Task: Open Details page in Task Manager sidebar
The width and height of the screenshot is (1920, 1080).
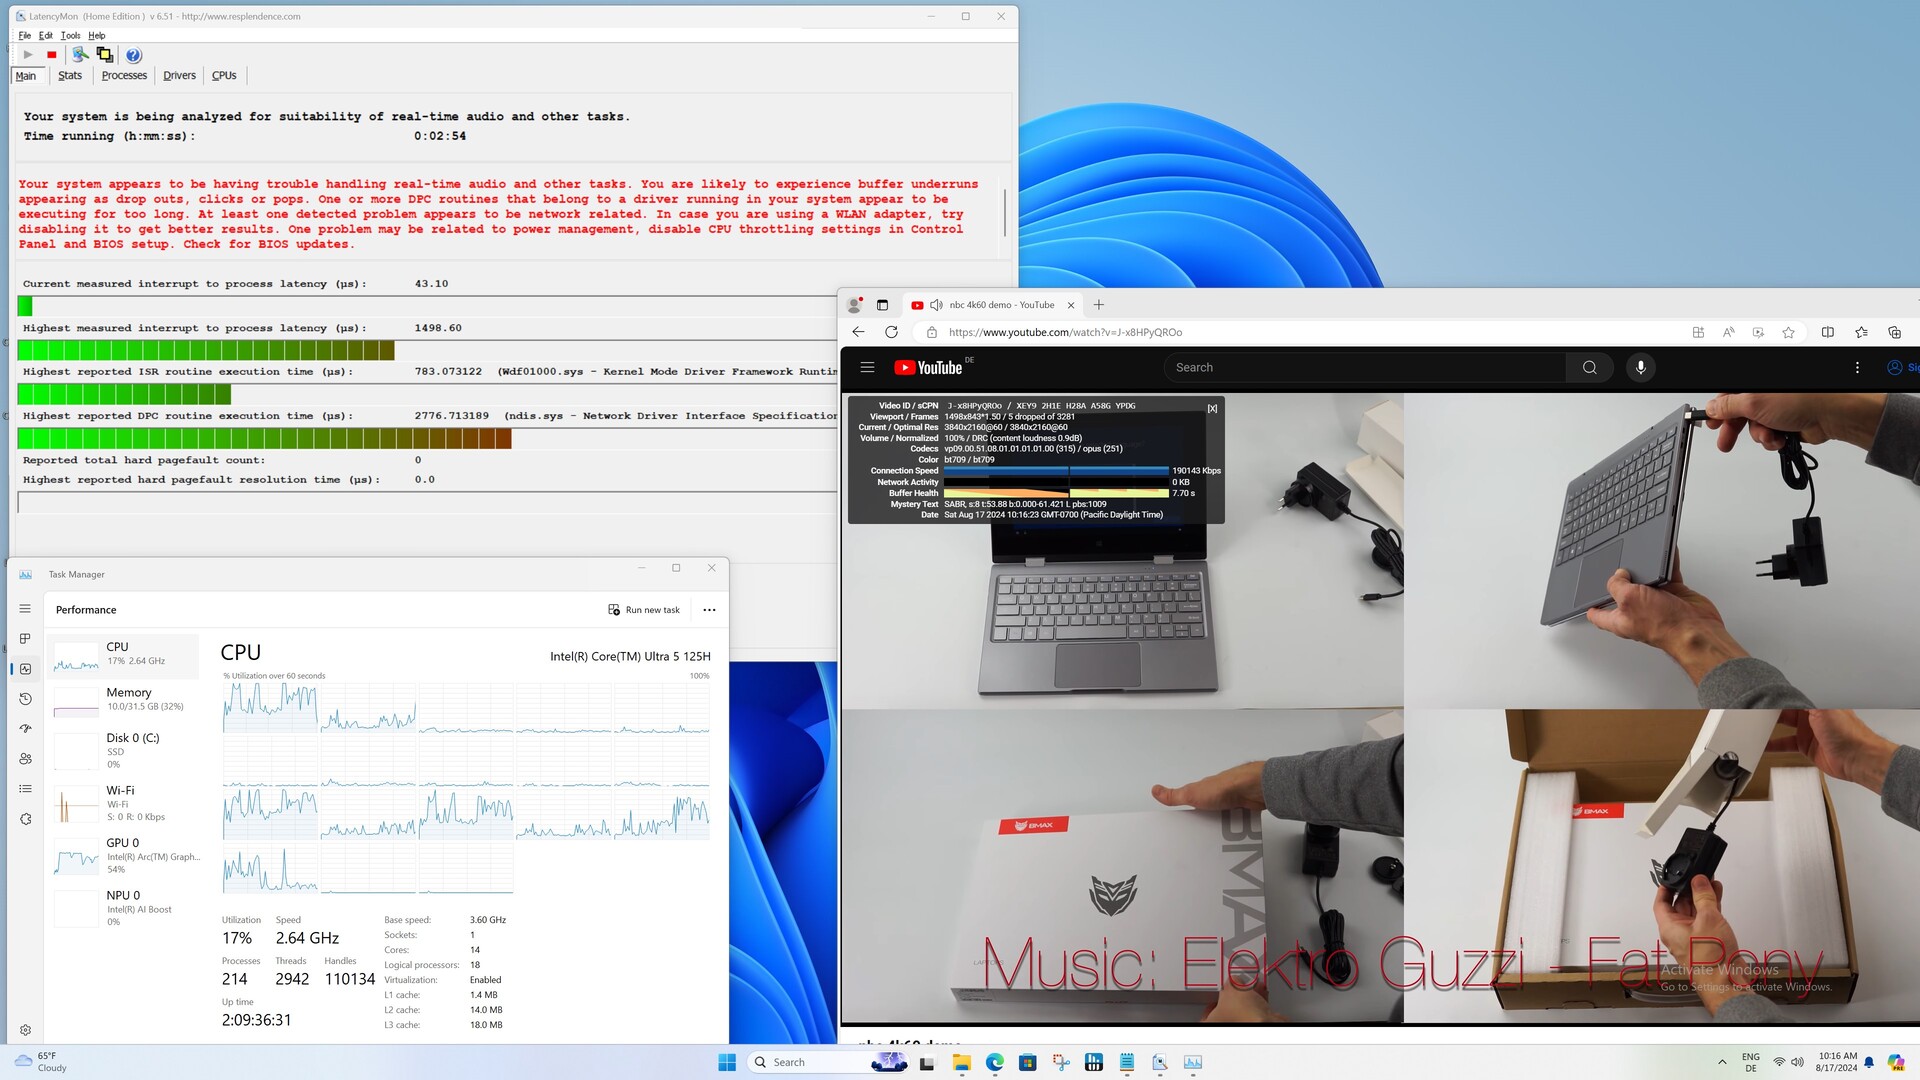Action: [25, 789]
